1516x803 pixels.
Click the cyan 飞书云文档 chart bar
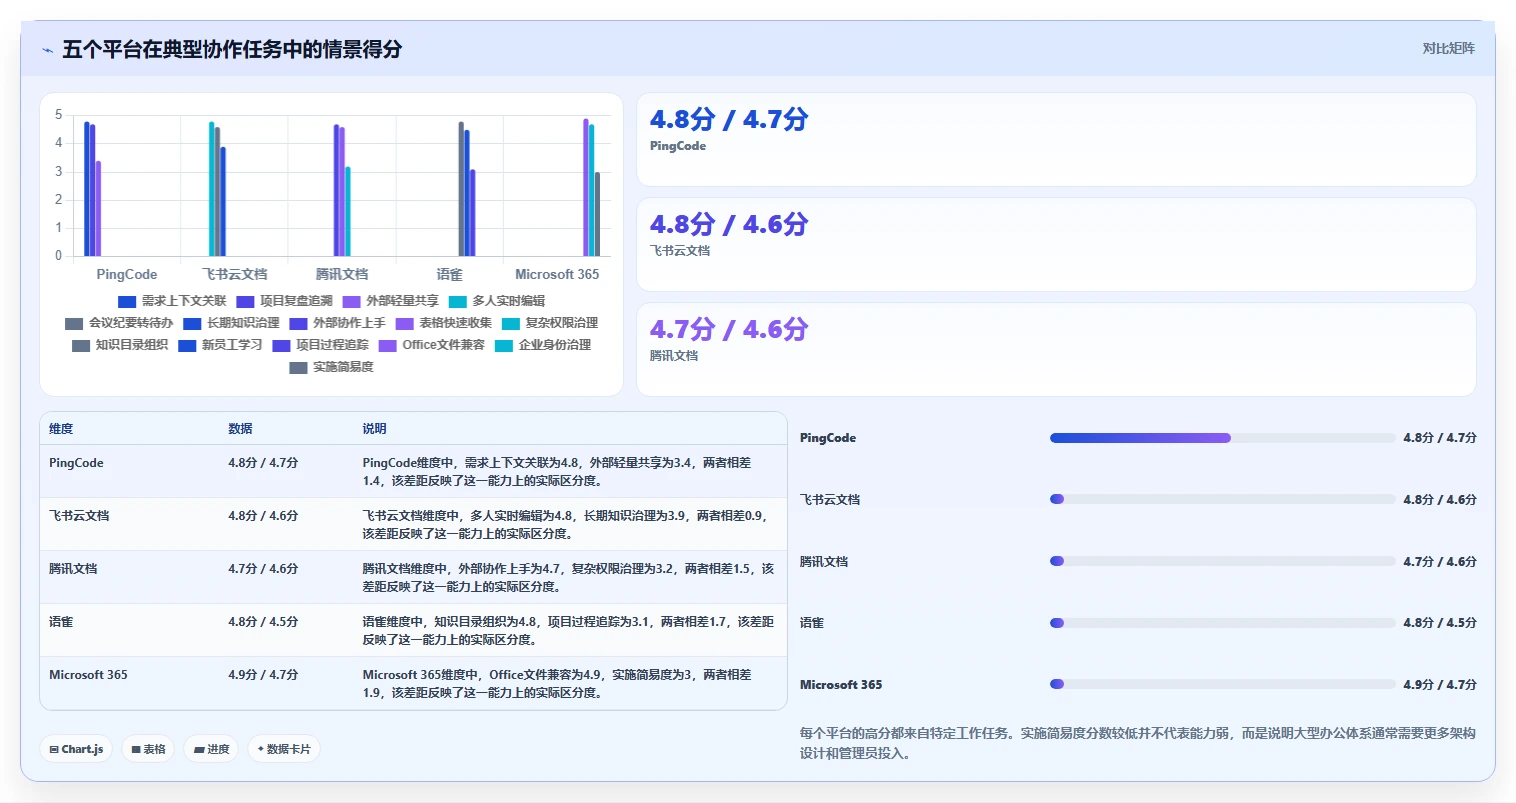(211, 189)
